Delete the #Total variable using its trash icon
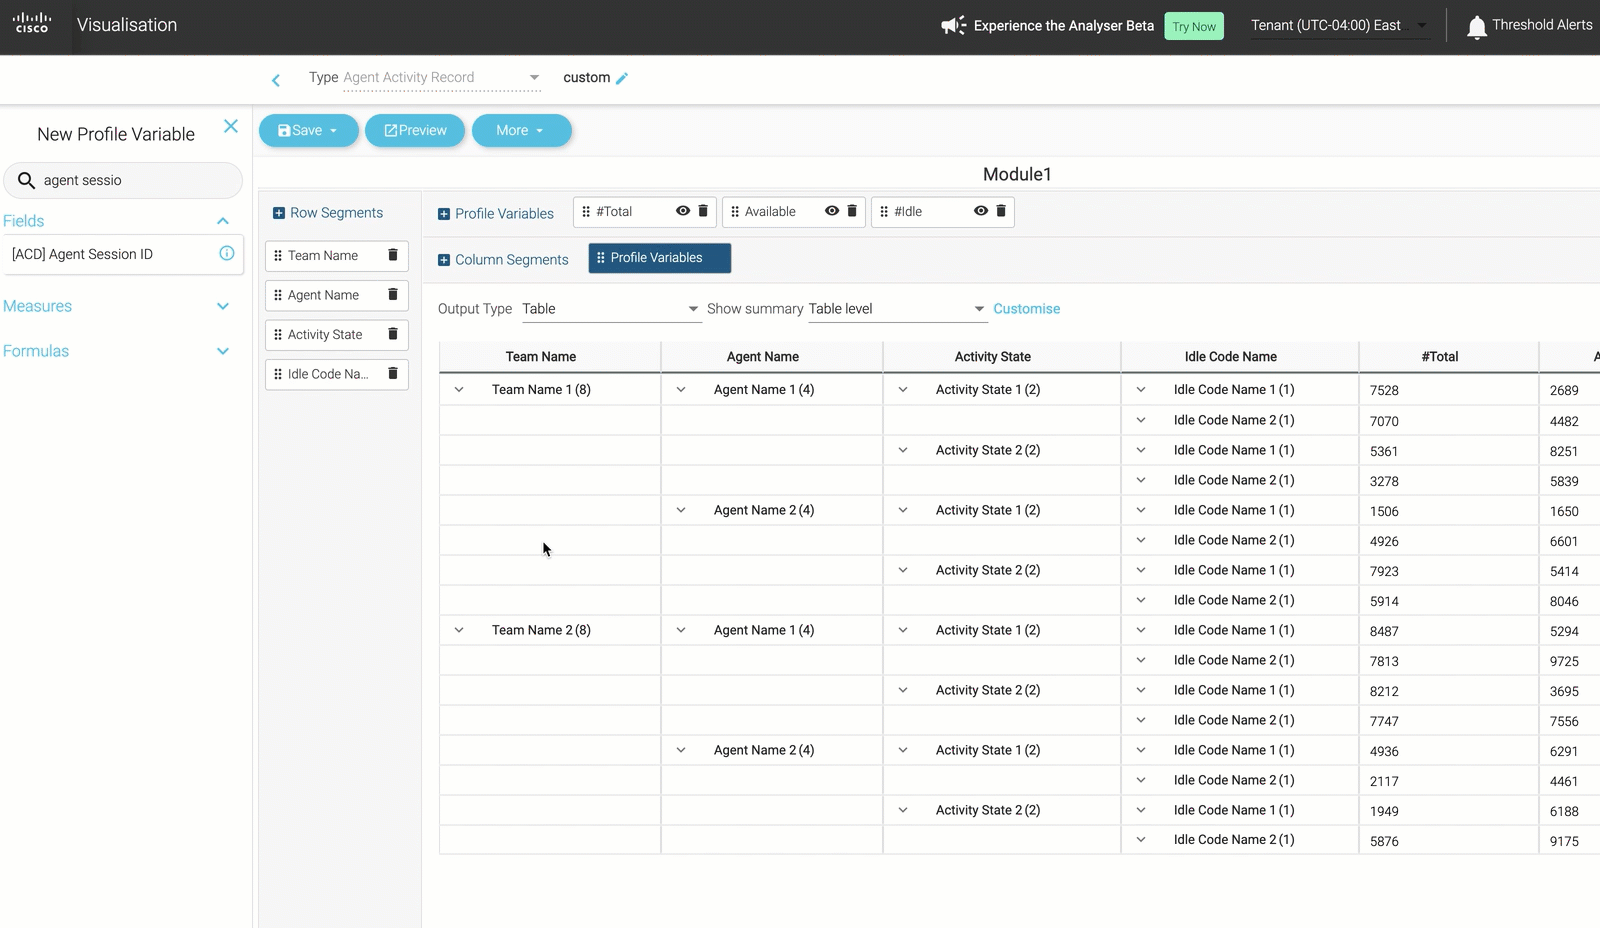Screen dimensions: 1600x928 point(702,211)
